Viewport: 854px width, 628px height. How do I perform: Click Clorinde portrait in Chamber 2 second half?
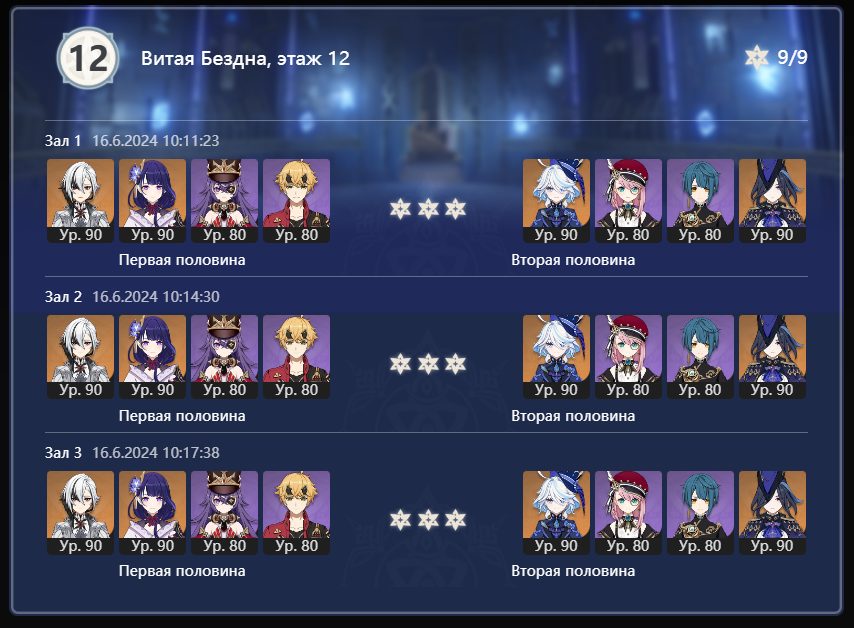pyautogui.click(x=772, y=357)
